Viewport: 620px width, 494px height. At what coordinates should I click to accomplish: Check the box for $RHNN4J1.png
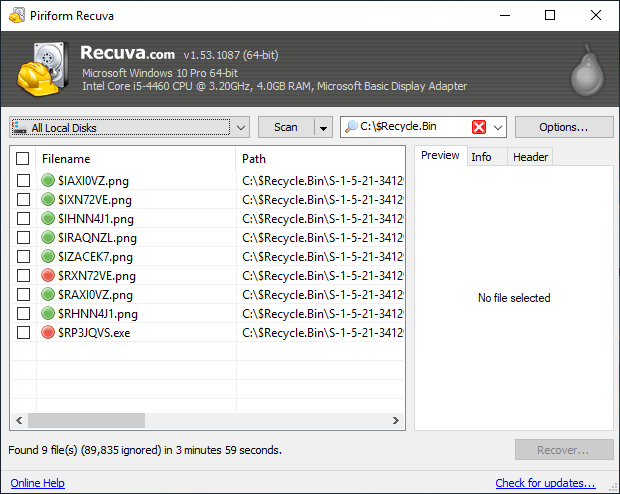[23, 313]
